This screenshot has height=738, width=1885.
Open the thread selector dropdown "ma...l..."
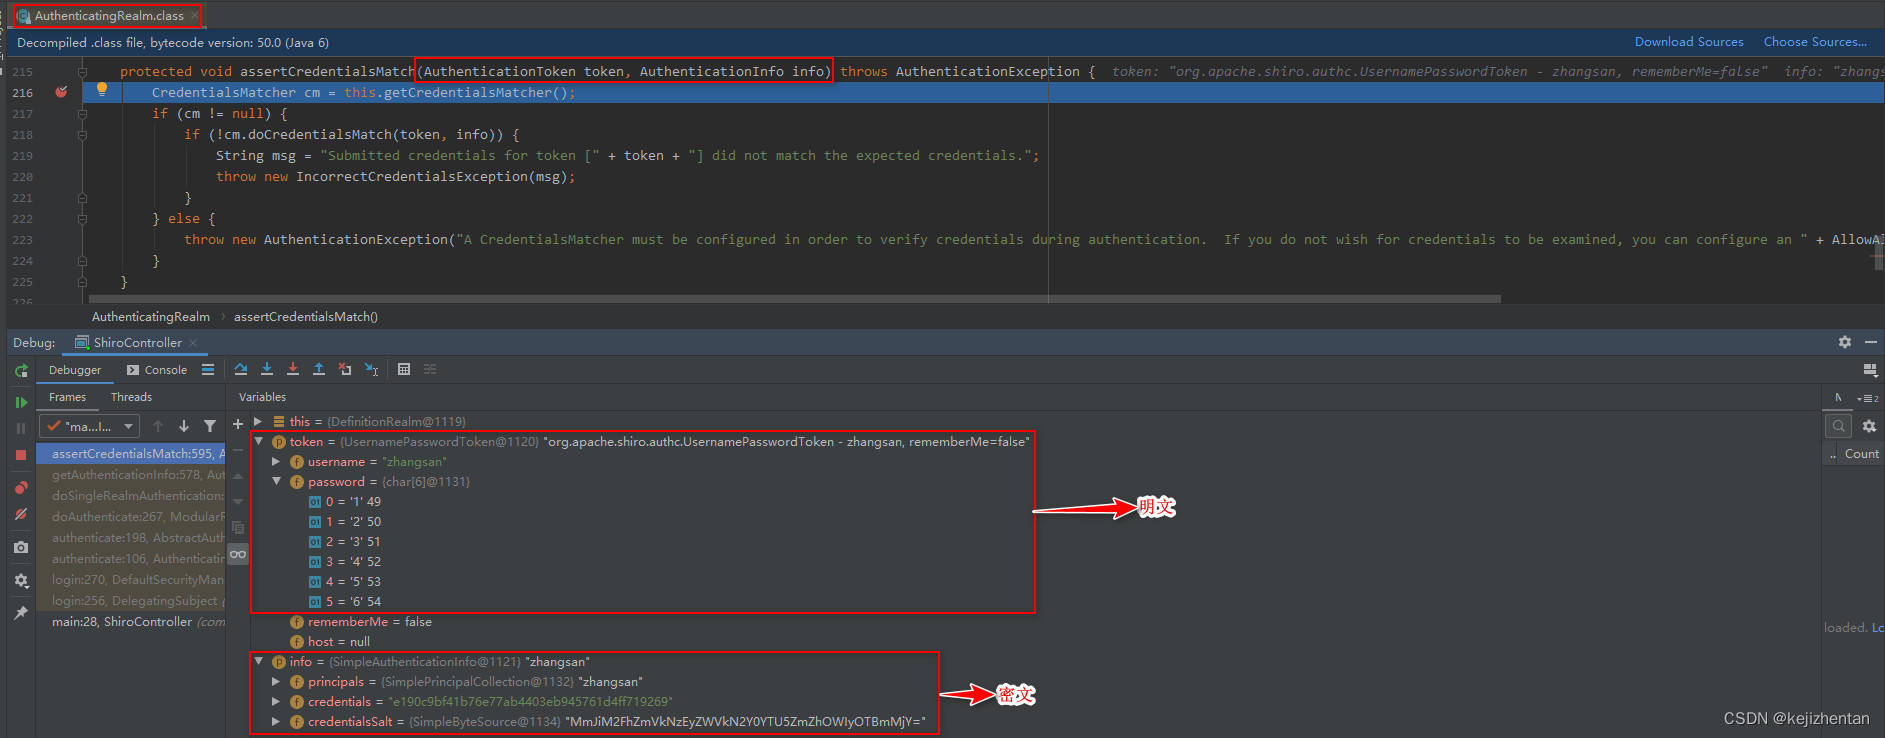click(x=89, y=426)
